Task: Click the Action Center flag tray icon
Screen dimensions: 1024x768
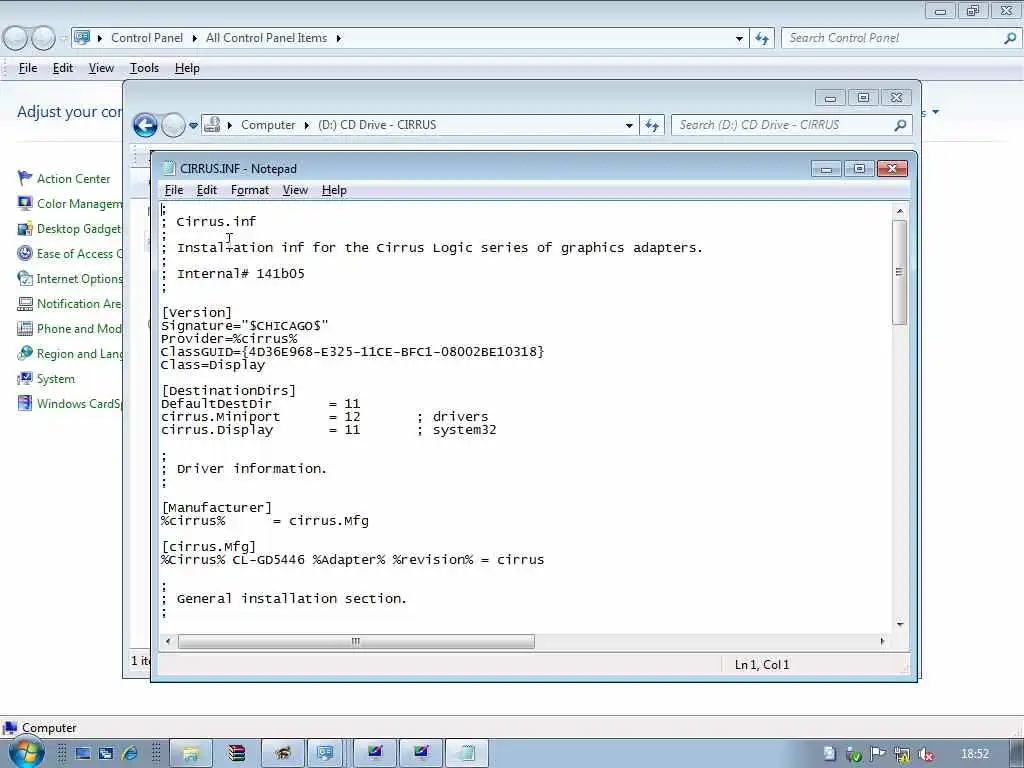Action: [x=878, y=754]
